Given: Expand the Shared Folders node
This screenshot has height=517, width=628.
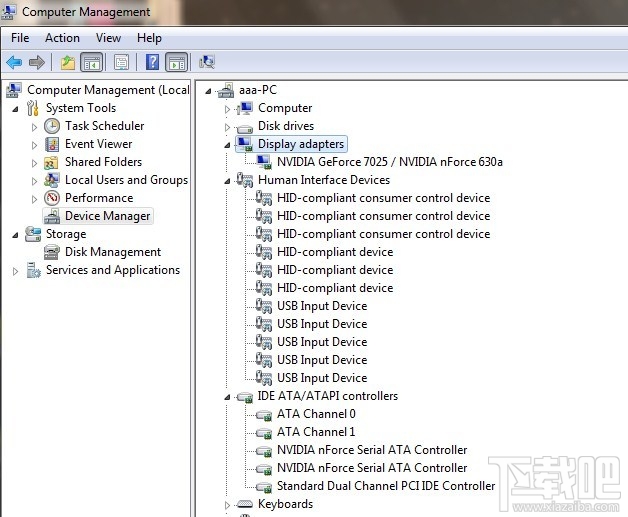Looking at the screenshot, I should coord(34,163).
